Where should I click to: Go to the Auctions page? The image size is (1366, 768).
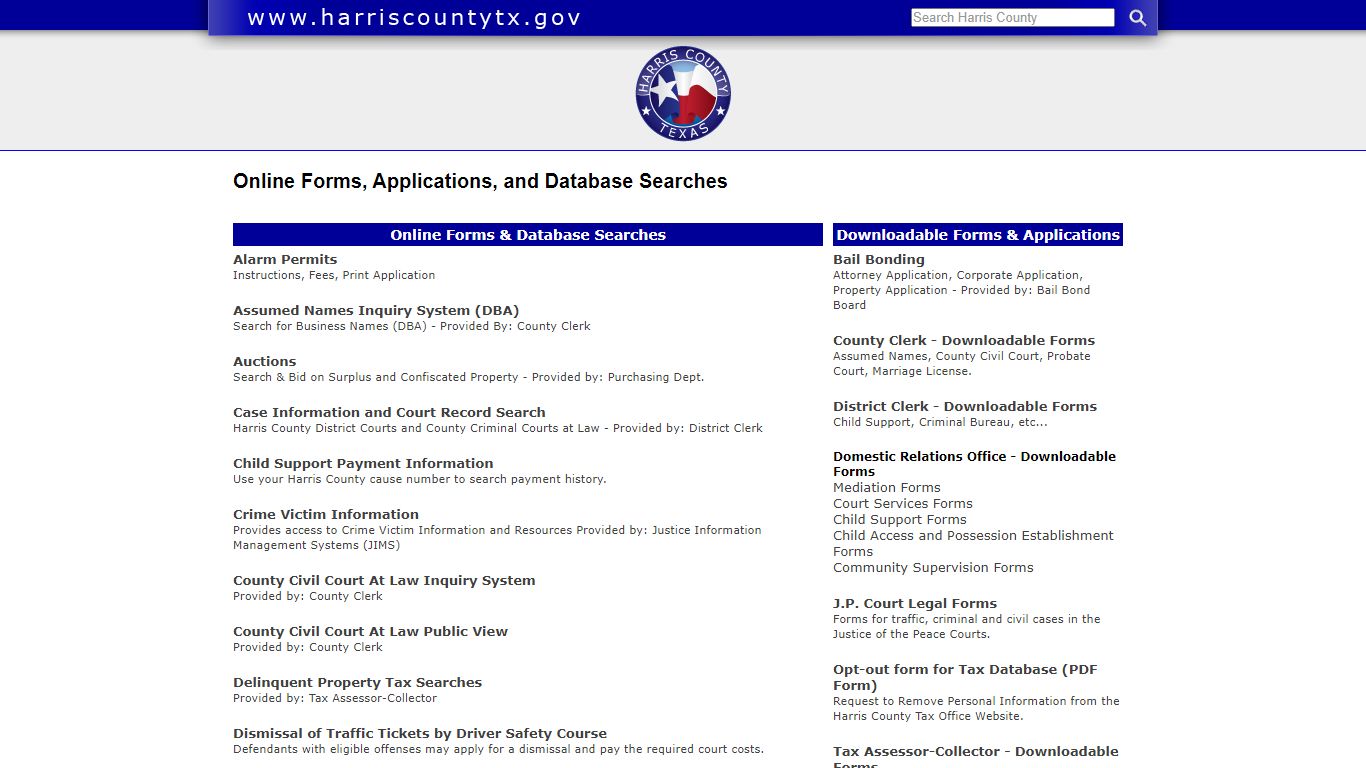coord(264,361)
